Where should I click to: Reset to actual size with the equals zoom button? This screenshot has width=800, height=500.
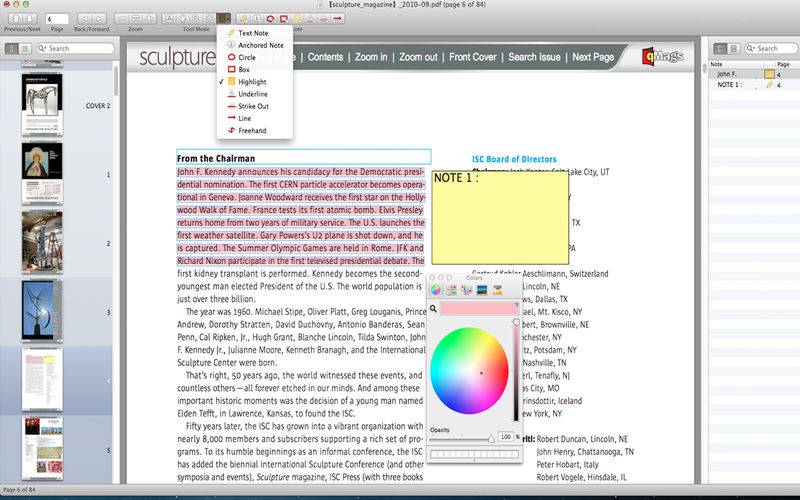coord(135,19)
